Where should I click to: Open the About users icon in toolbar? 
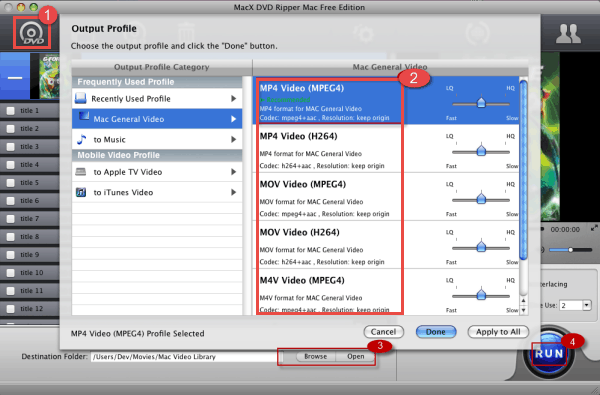[x=568, y=33]
